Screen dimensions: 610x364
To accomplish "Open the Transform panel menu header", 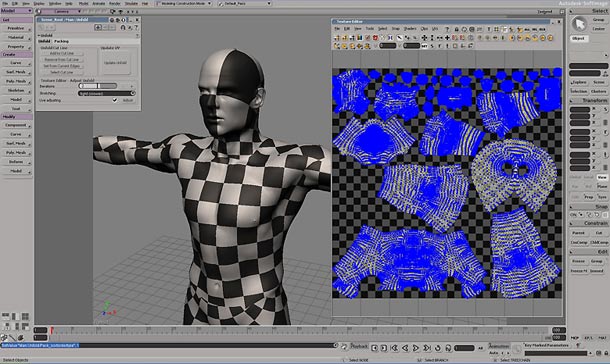I will coord(589,100).
